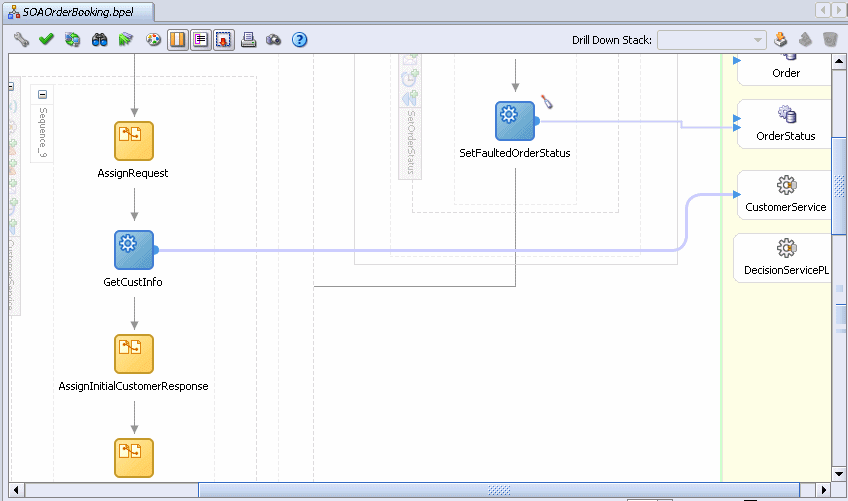
Task: Click the green checkmark validate icon
Action: click(47, 39)
